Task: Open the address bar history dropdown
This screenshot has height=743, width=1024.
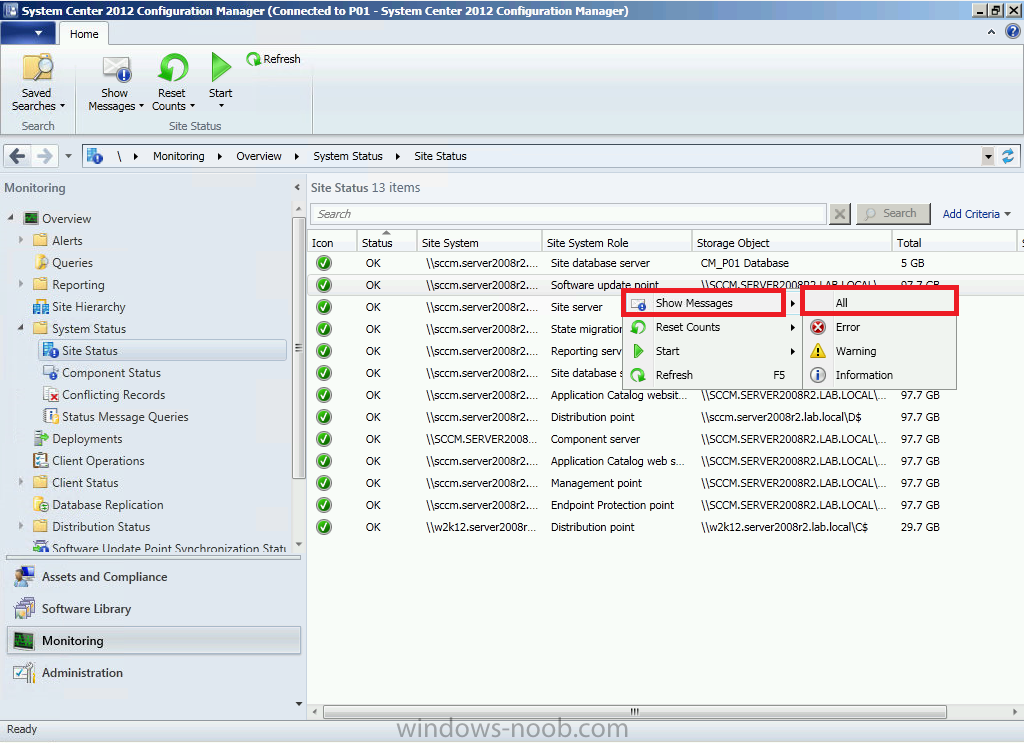Action: [988, 156]
